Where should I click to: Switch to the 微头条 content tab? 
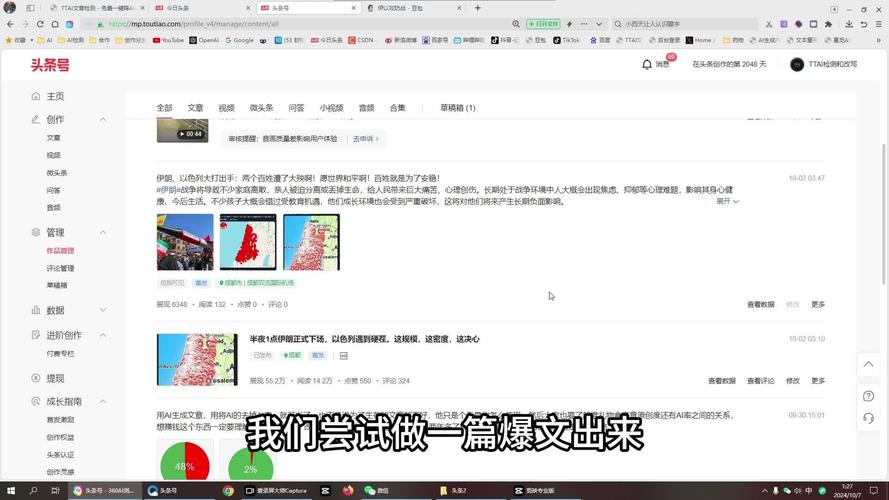coord(261,108)
